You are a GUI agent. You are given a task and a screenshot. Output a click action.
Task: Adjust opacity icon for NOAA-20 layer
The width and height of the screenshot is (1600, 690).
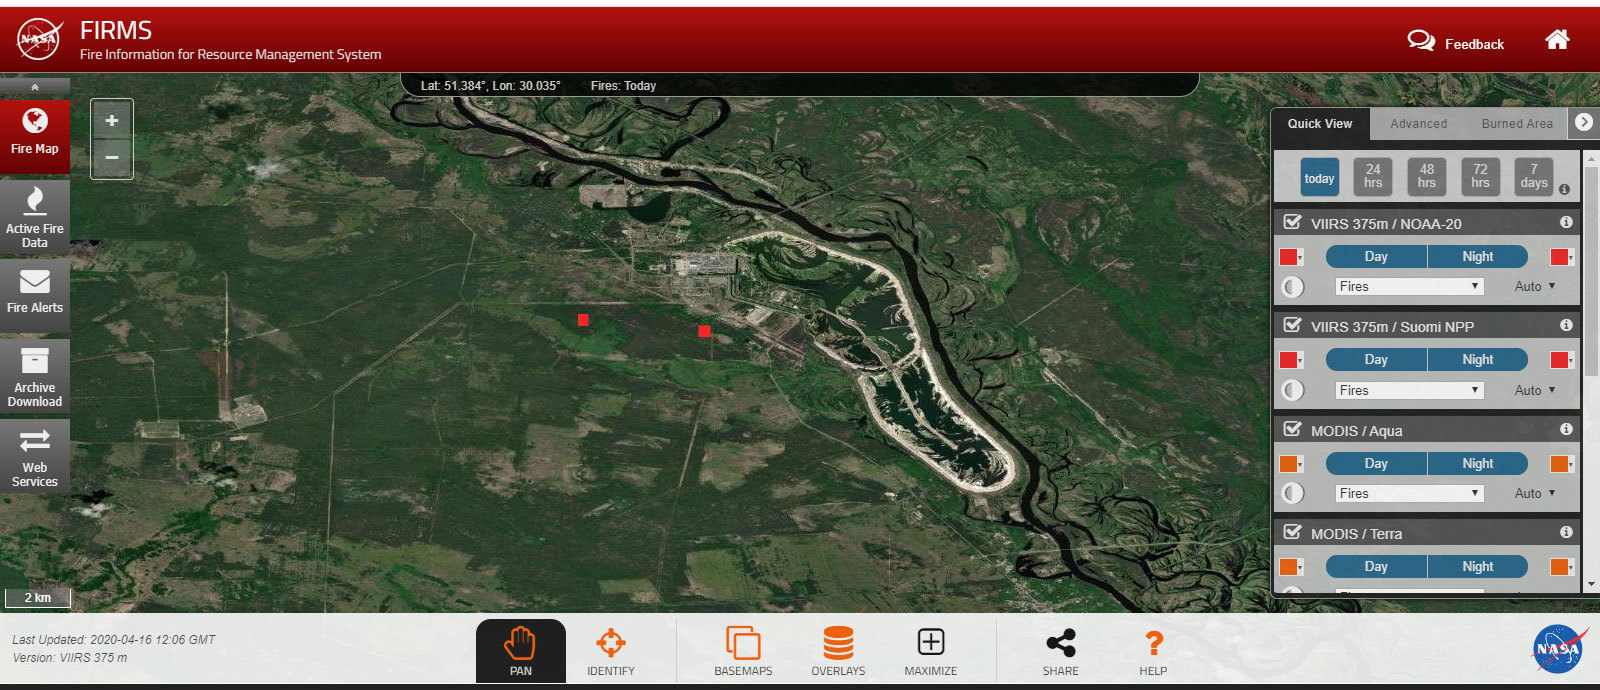tap(1293, 287)
